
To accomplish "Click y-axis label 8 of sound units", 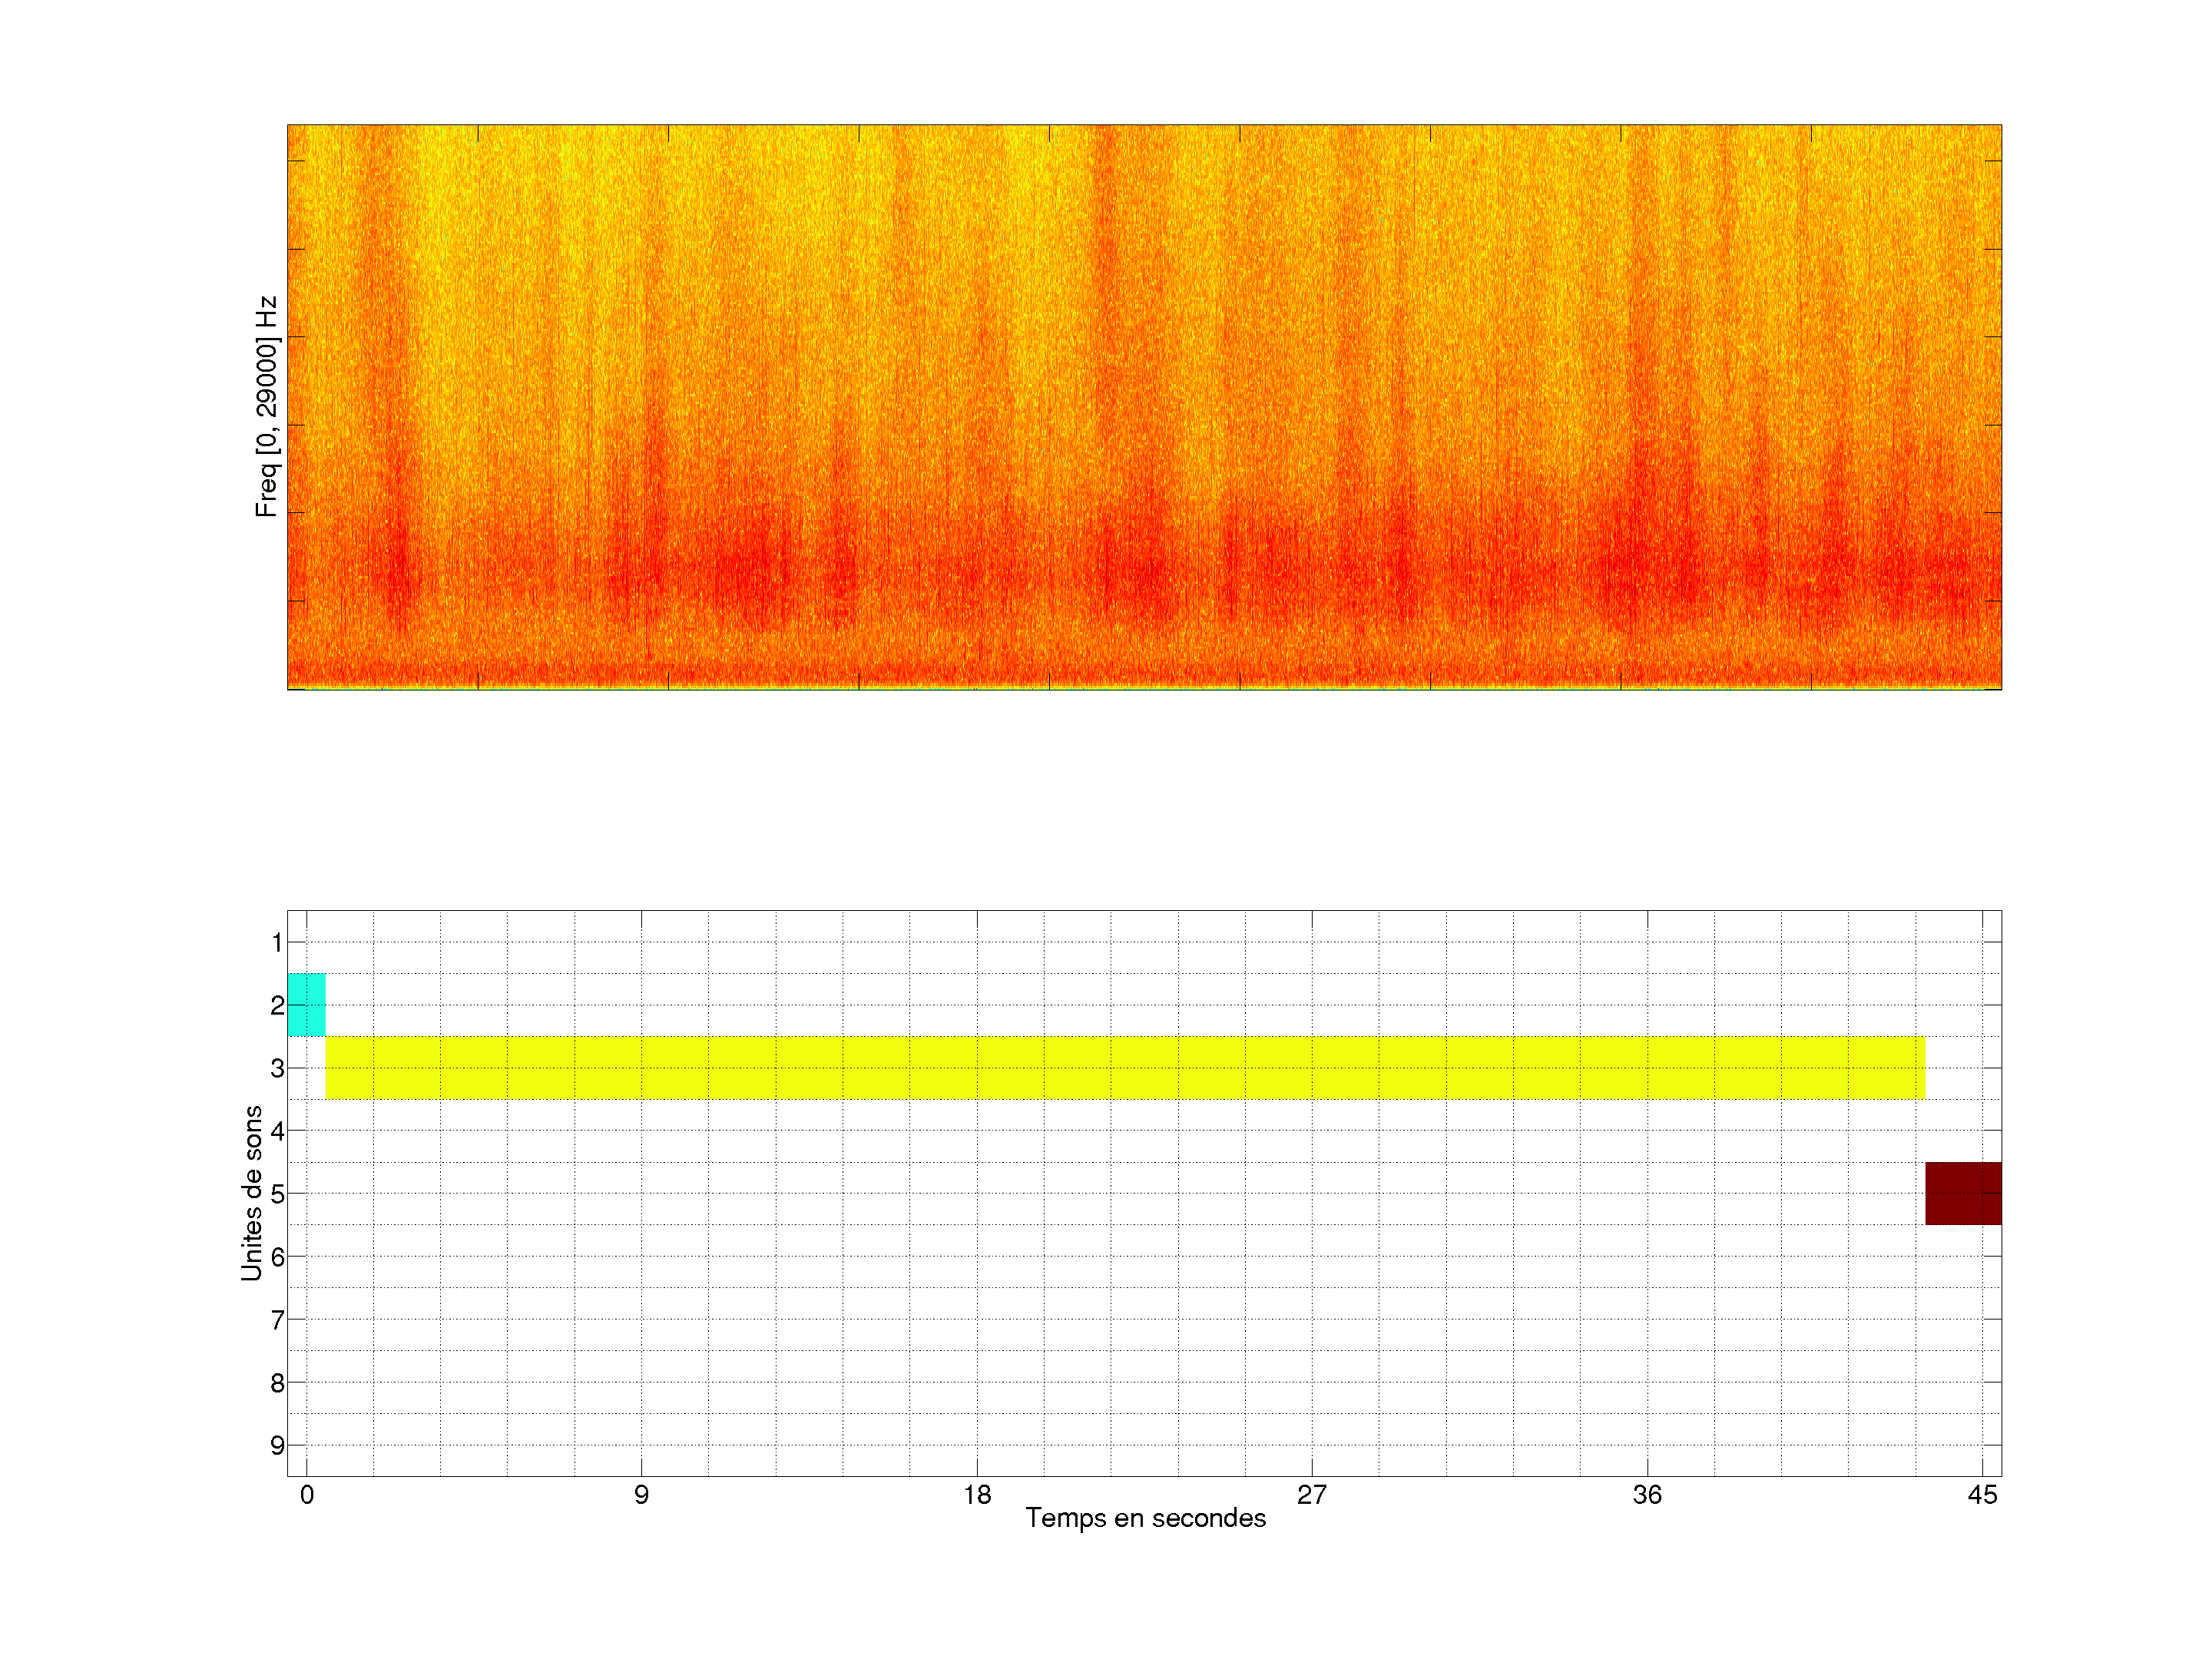I will point(277,1383).
